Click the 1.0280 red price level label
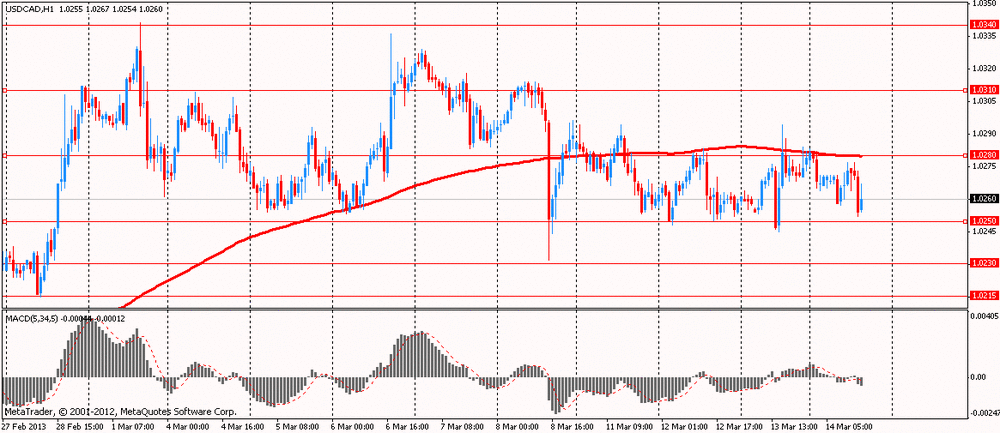 [982, 155]
